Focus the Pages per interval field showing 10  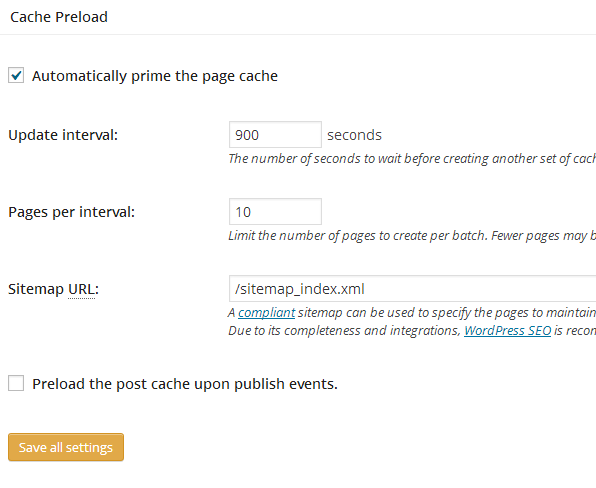click(x=275, y=211)
